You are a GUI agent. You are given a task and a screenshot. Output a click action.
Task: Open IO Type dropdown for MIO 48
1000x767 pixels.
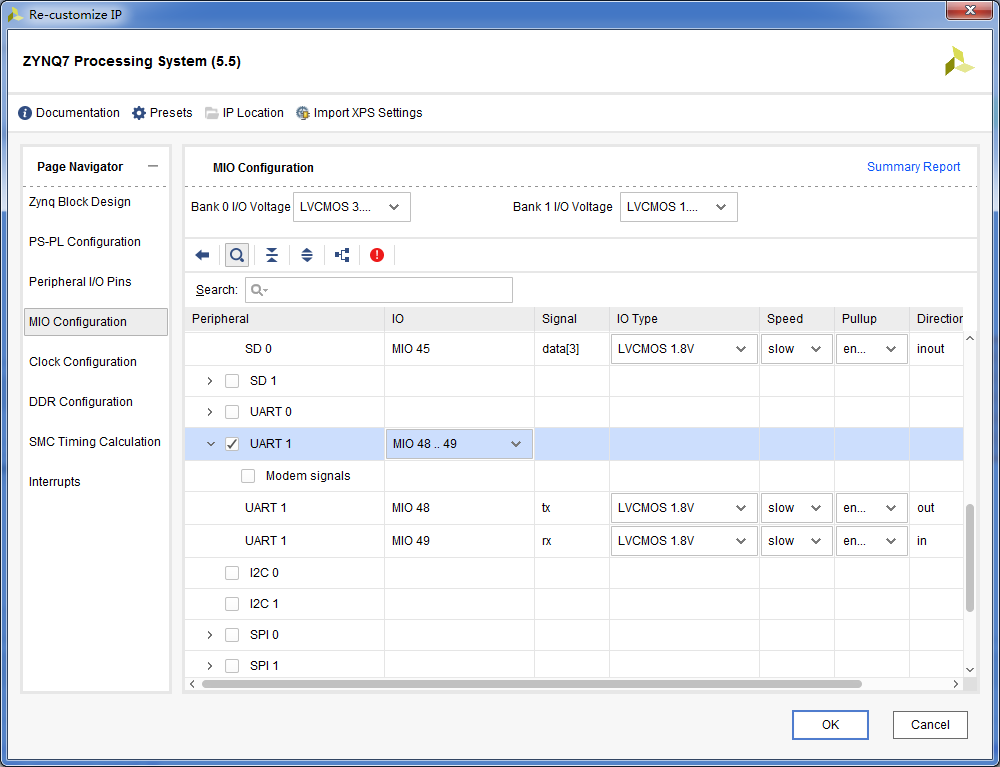(x=684, y=508)
